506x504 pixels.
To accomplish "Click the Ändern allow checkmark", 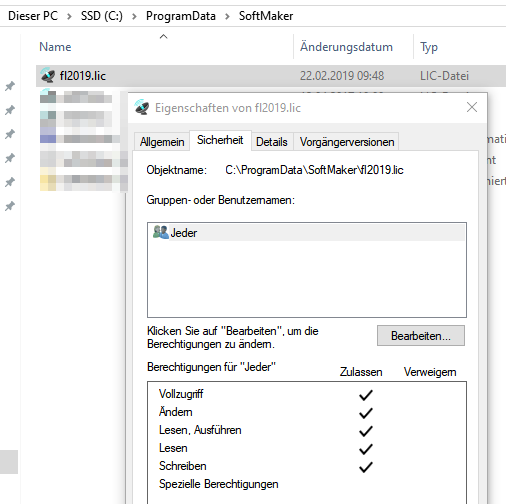I will [366, 413].
